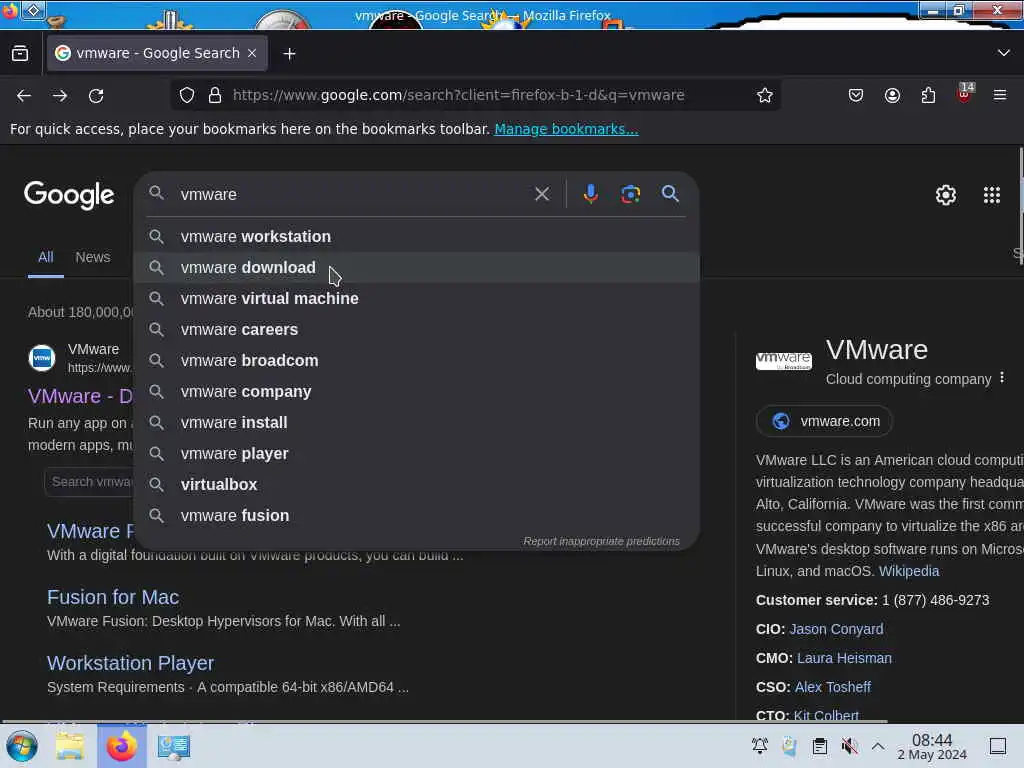Click the Firefox back arrow button

[24, 95]
